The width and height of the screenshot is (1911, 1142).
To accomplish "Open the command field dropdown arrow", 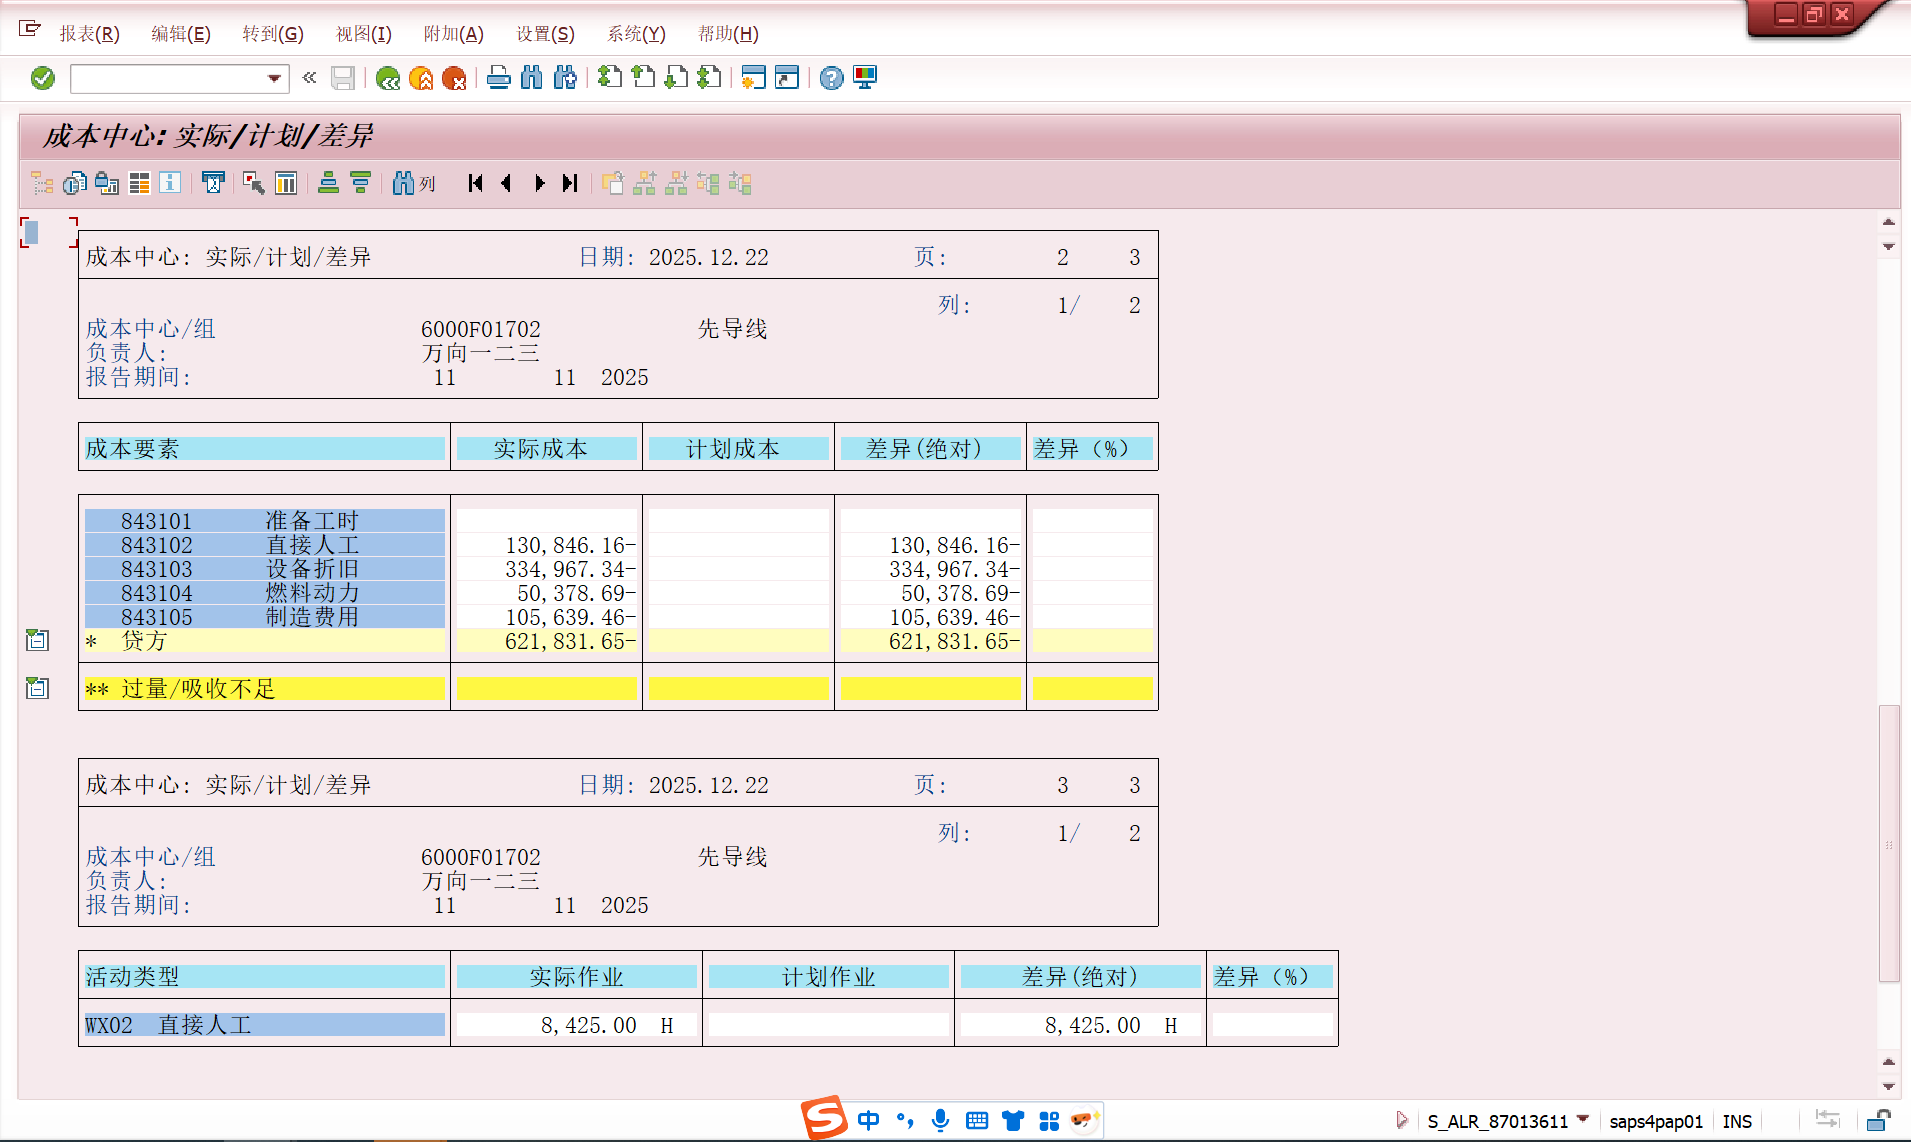I will 274,78.
